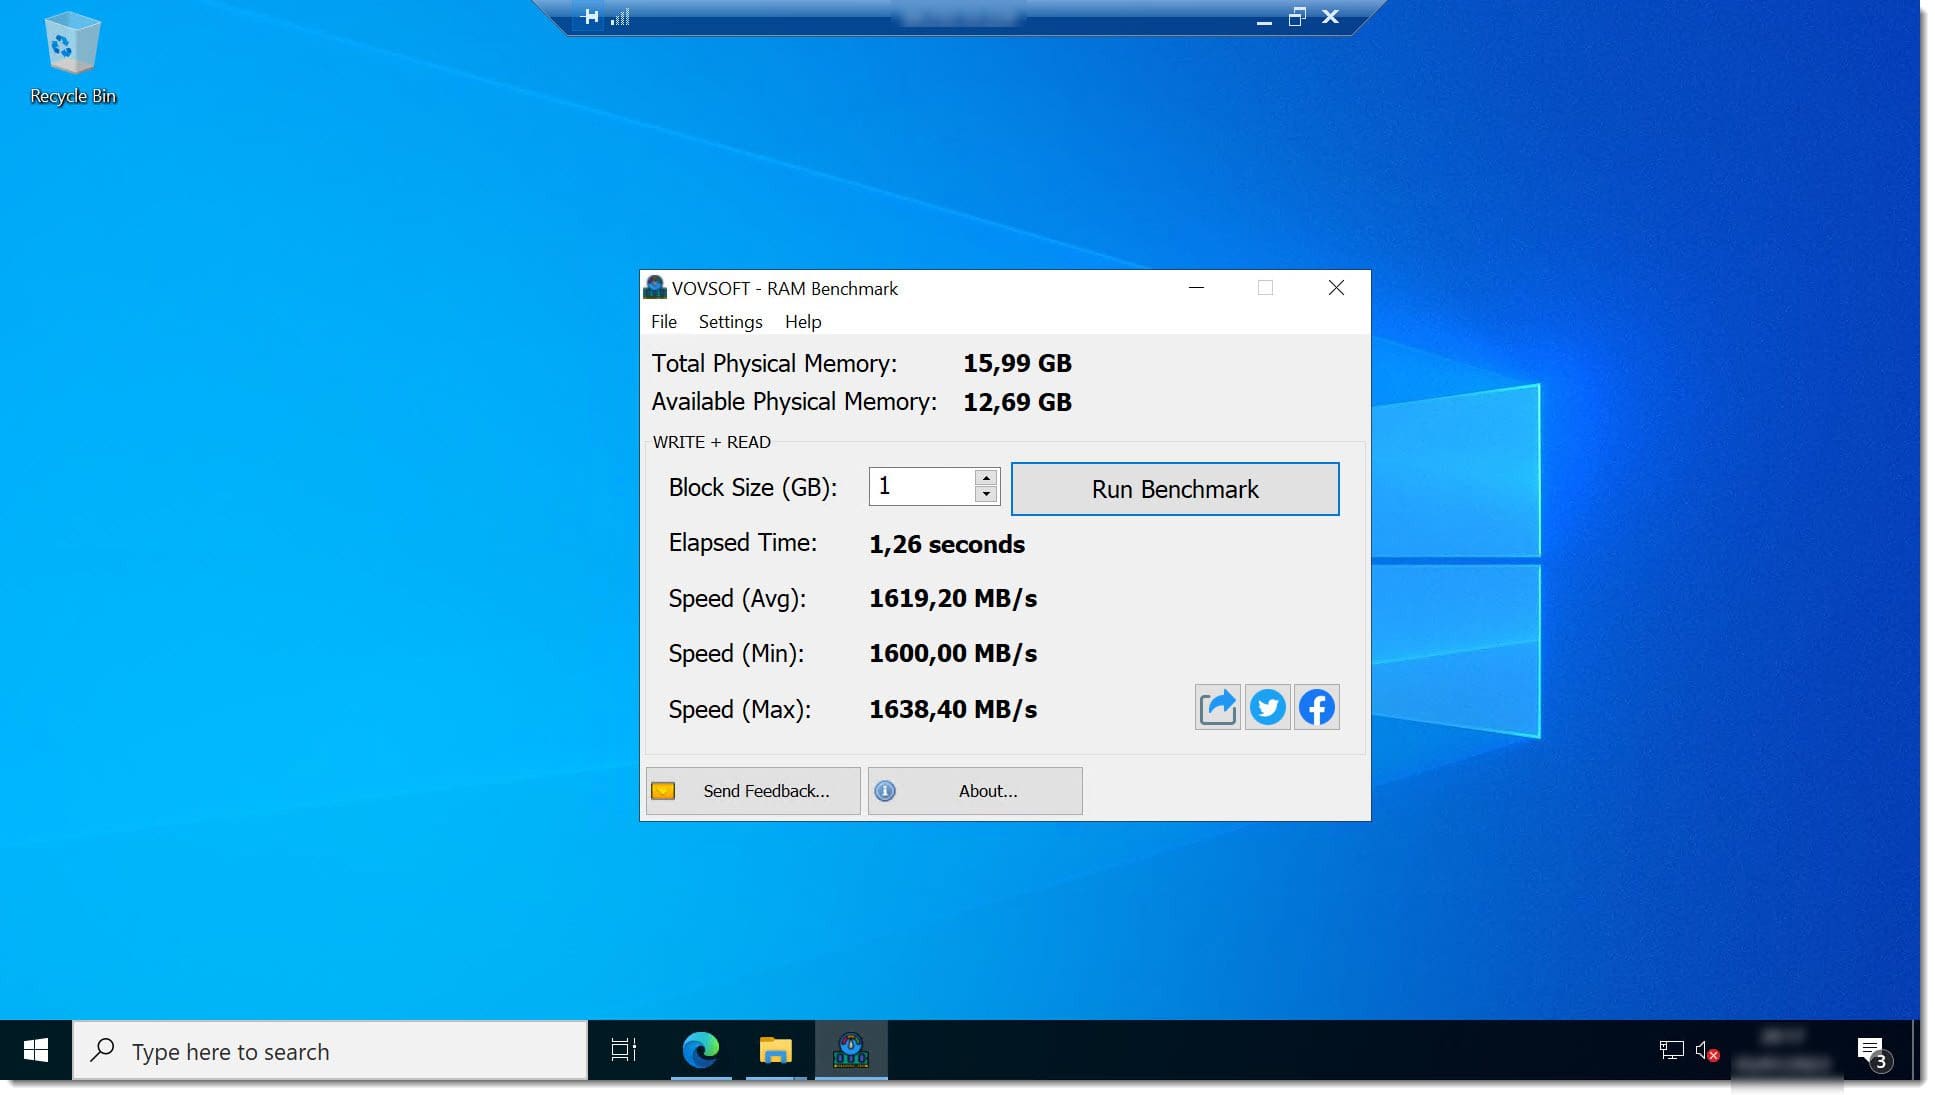
Task: Open the File menu
Action: 664,321
